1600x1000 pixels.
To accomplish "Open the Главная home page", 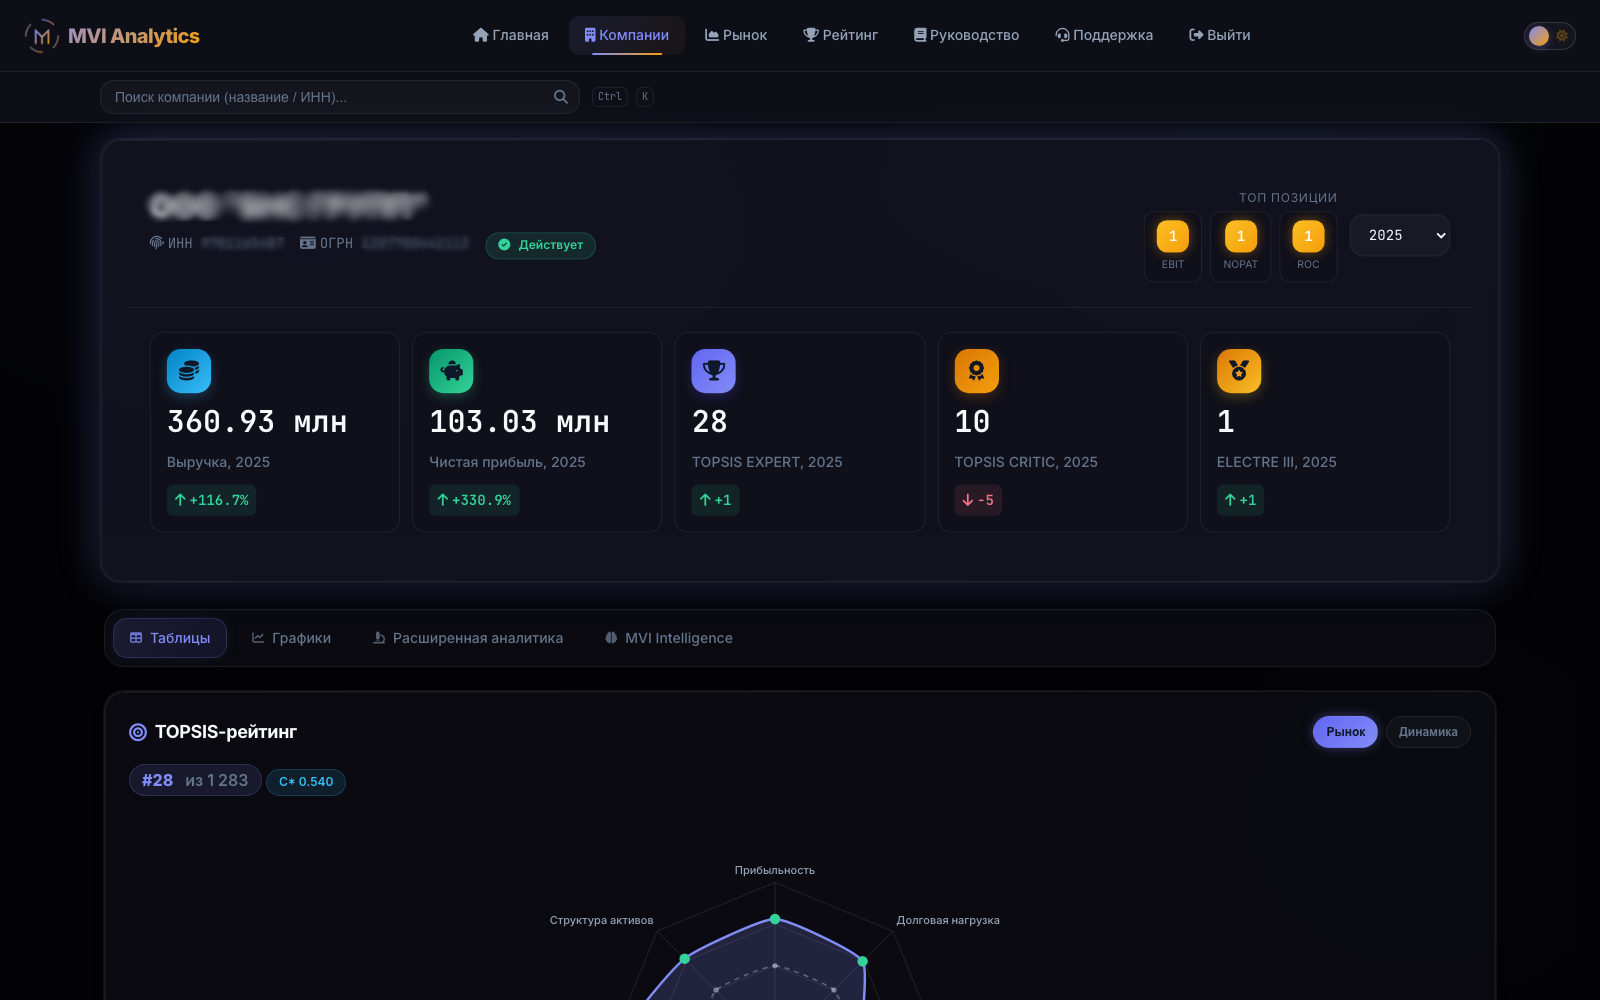I will (x=511, y=35).
